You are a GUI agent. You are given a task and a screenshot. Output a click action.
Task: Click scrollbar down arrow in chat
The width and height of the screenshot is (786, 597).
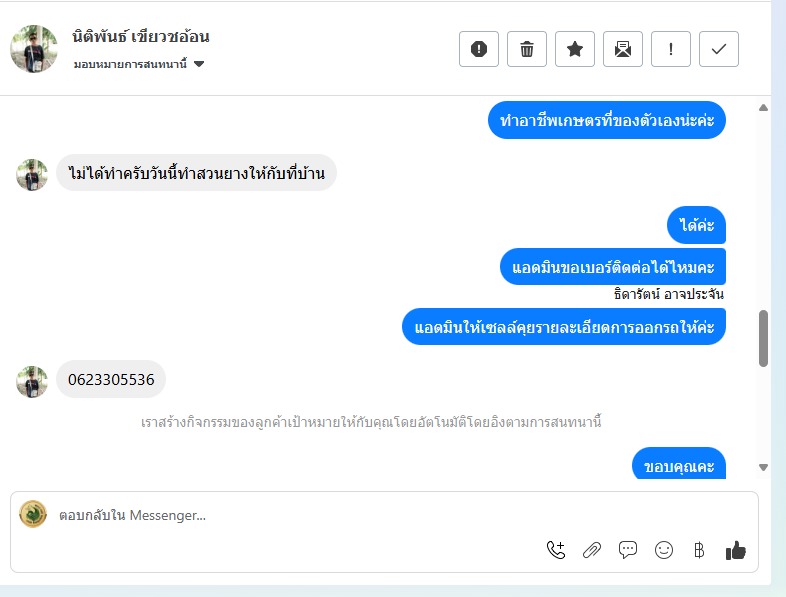pyautogui.click(x=763, y=467)
